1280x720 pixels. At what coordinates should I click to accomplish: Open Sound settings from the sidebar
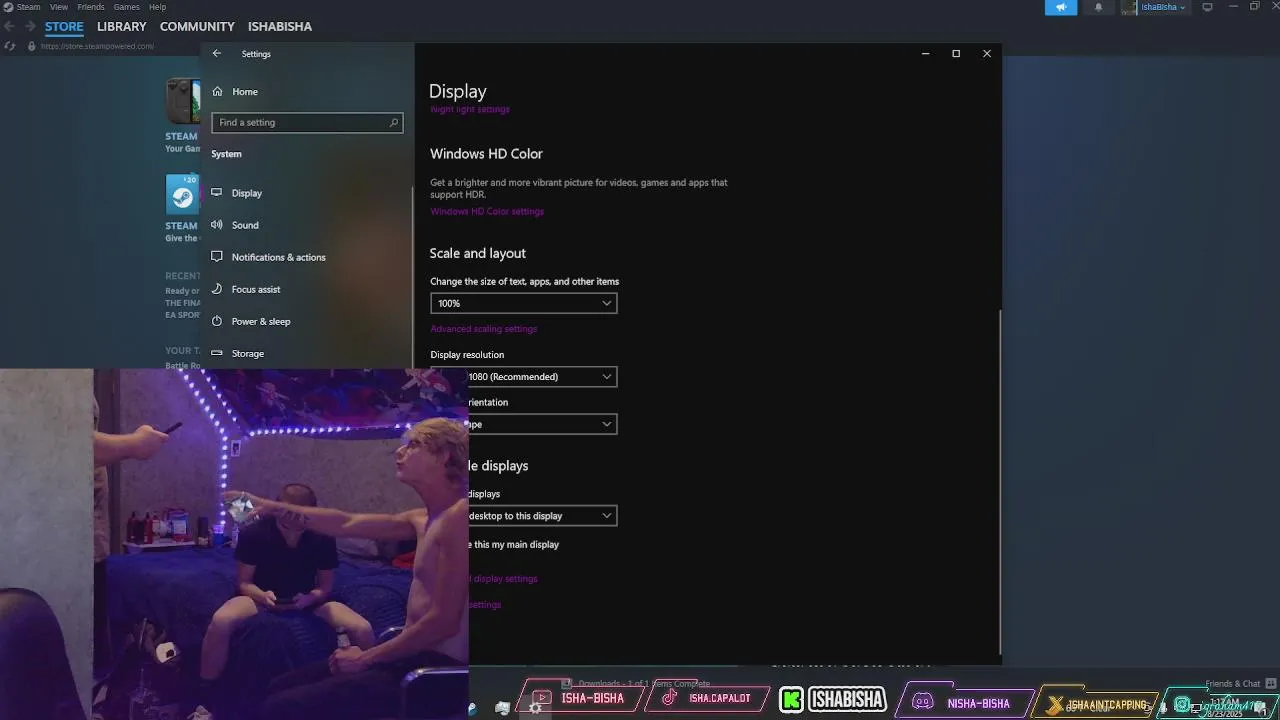[245, 225]
